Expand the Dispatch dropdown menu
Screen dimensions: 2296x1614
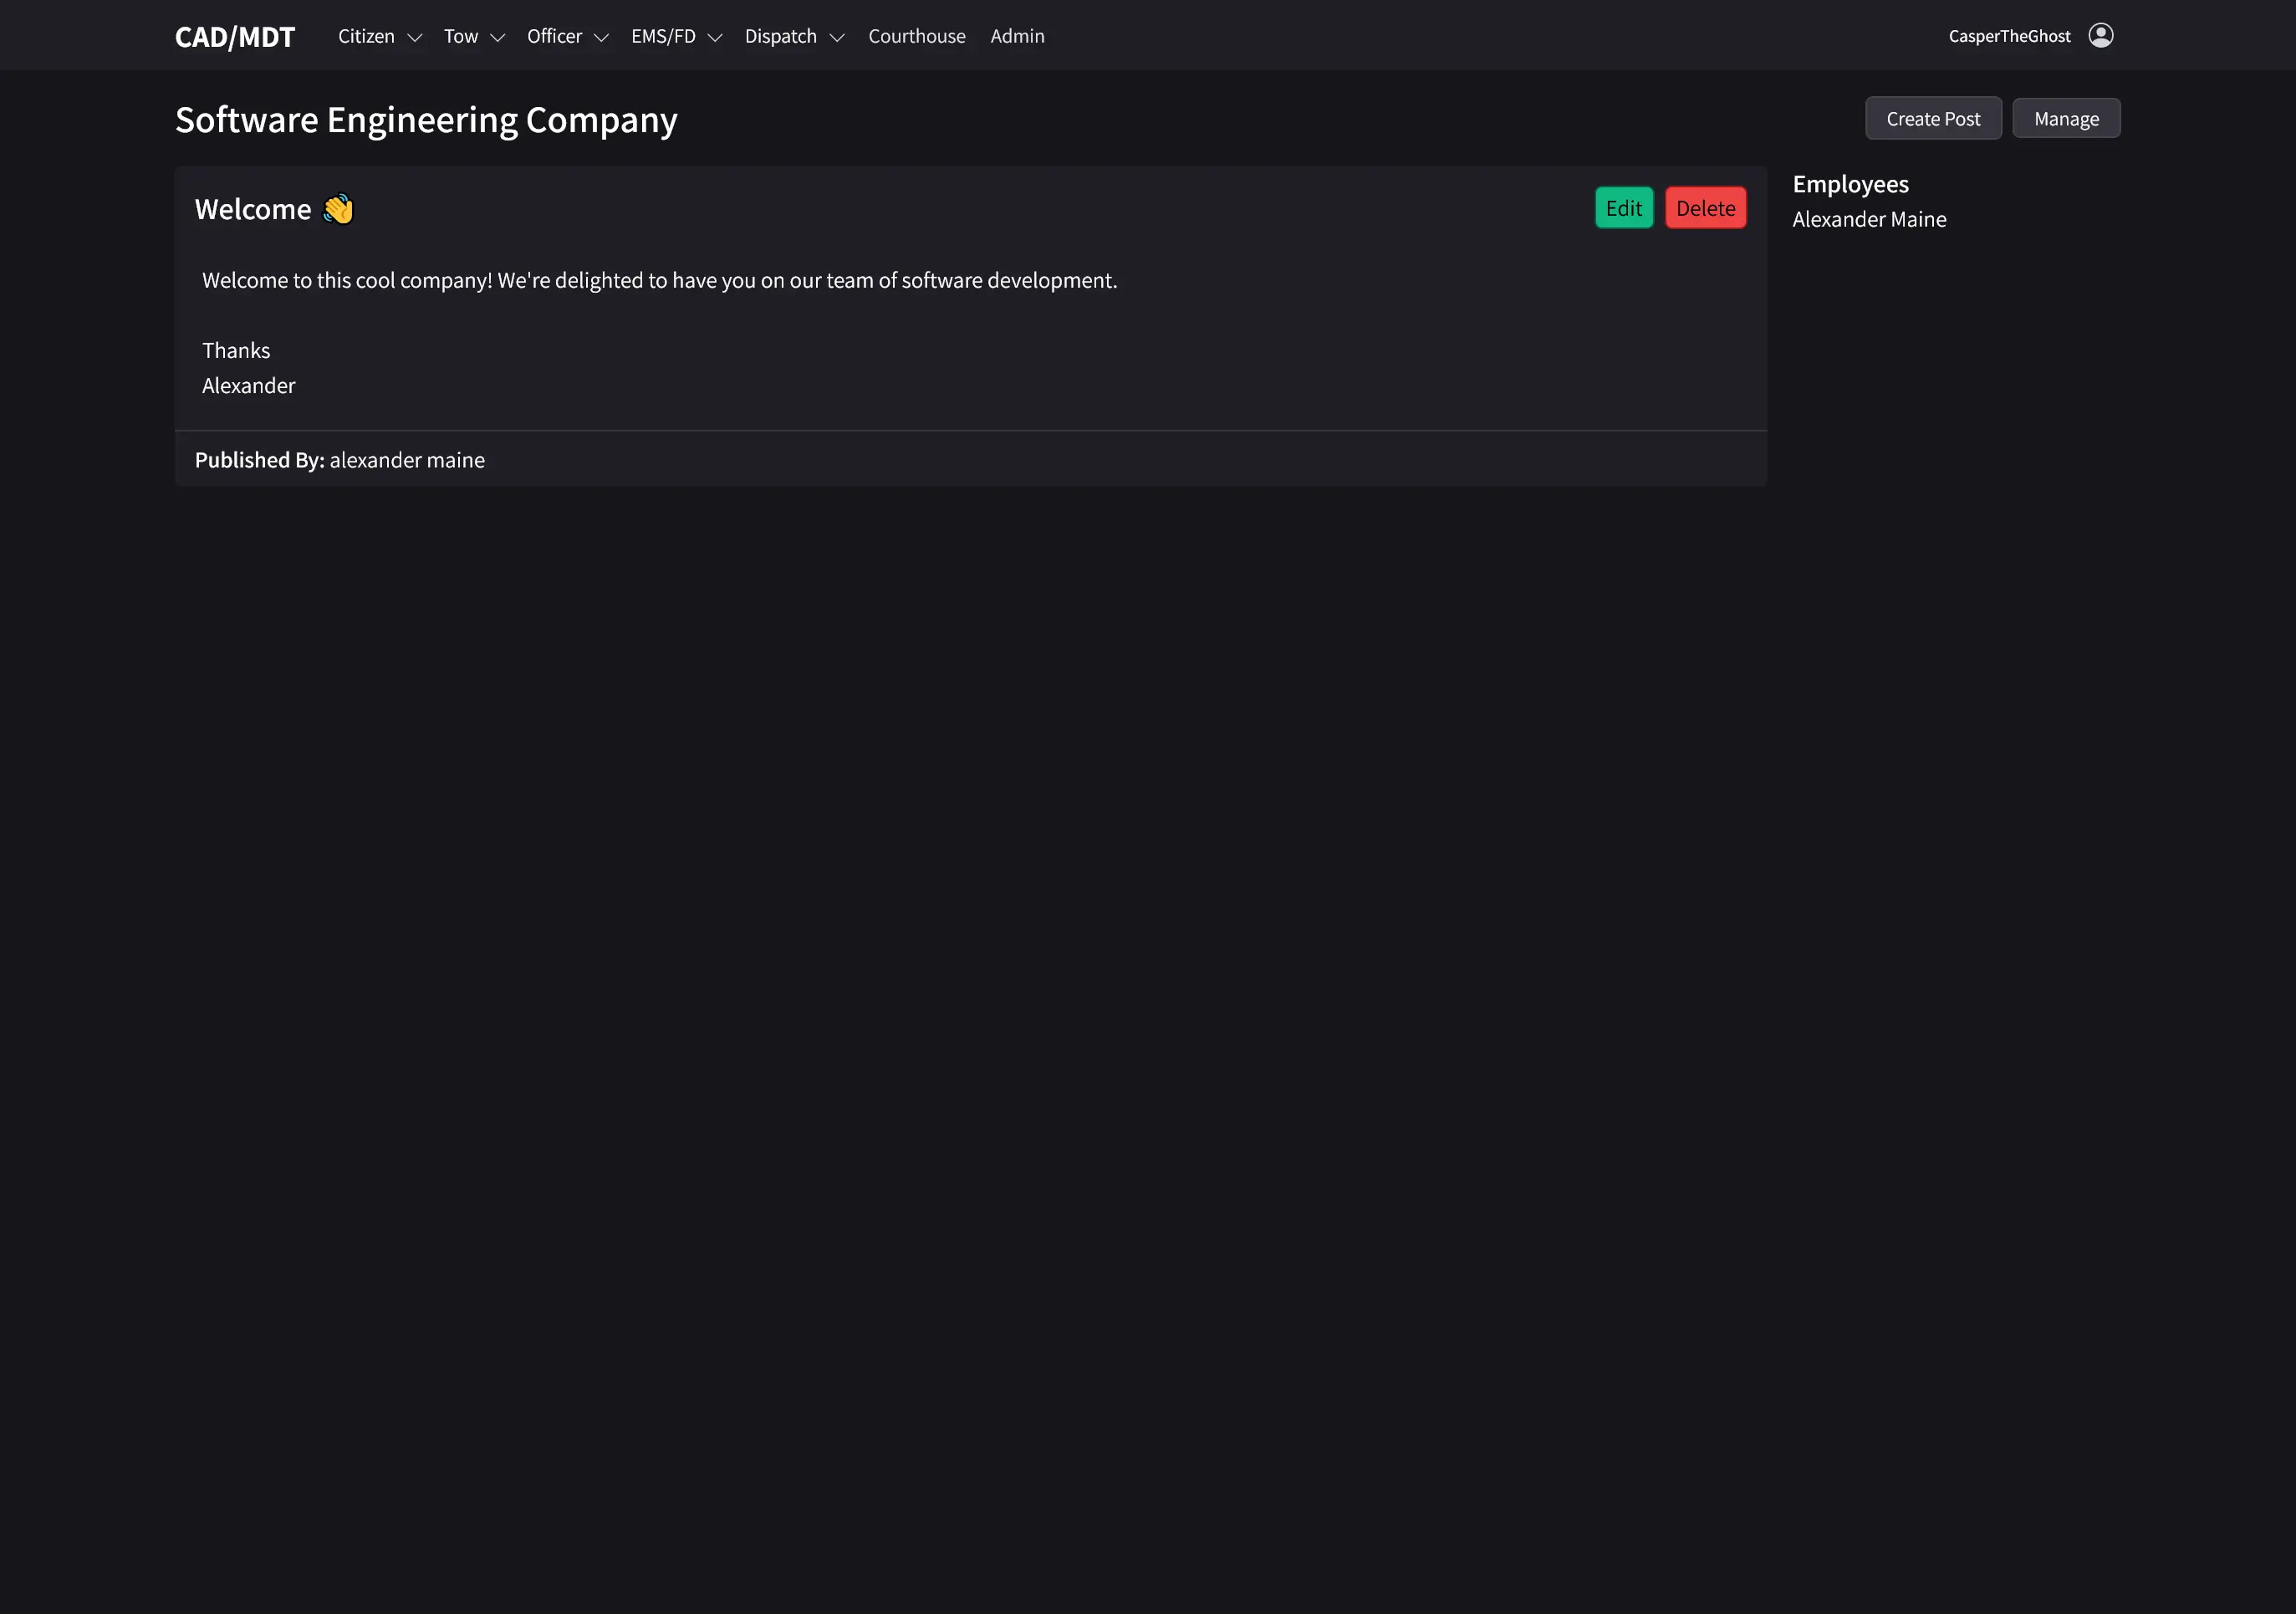tap(794, 37)
